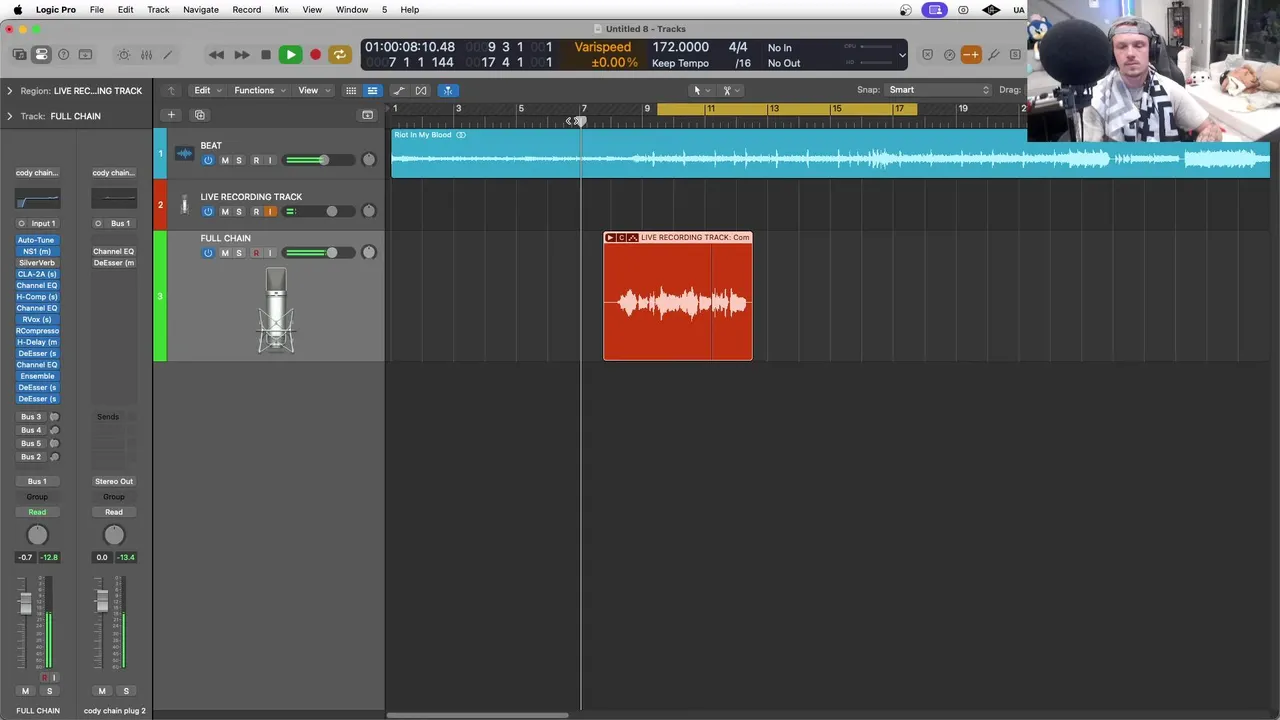Open the Snap Smart popup menu
This screenshot has width=1280, height=720.
pos(938,90)
